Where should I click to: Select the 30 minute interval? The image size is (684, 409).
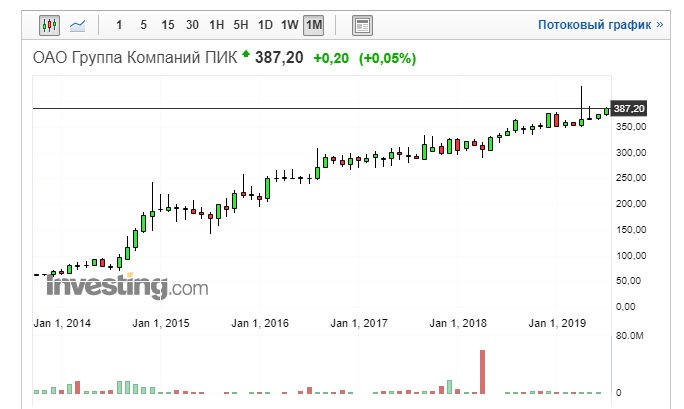click(192, 25)
